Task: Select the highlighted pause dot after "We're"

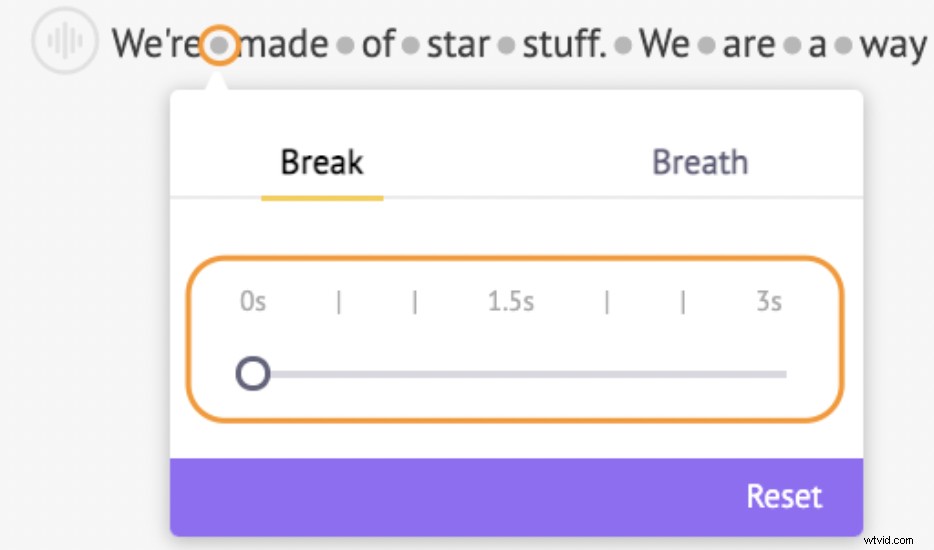Action: tap(220, 45)
